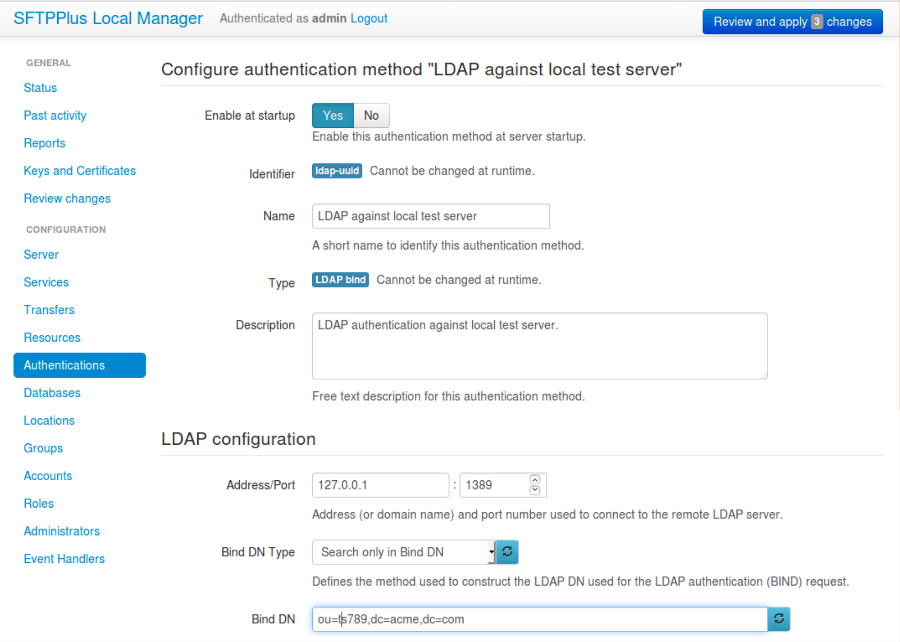Go to Server configuration

pyautogui.click(x=41, y=254)
